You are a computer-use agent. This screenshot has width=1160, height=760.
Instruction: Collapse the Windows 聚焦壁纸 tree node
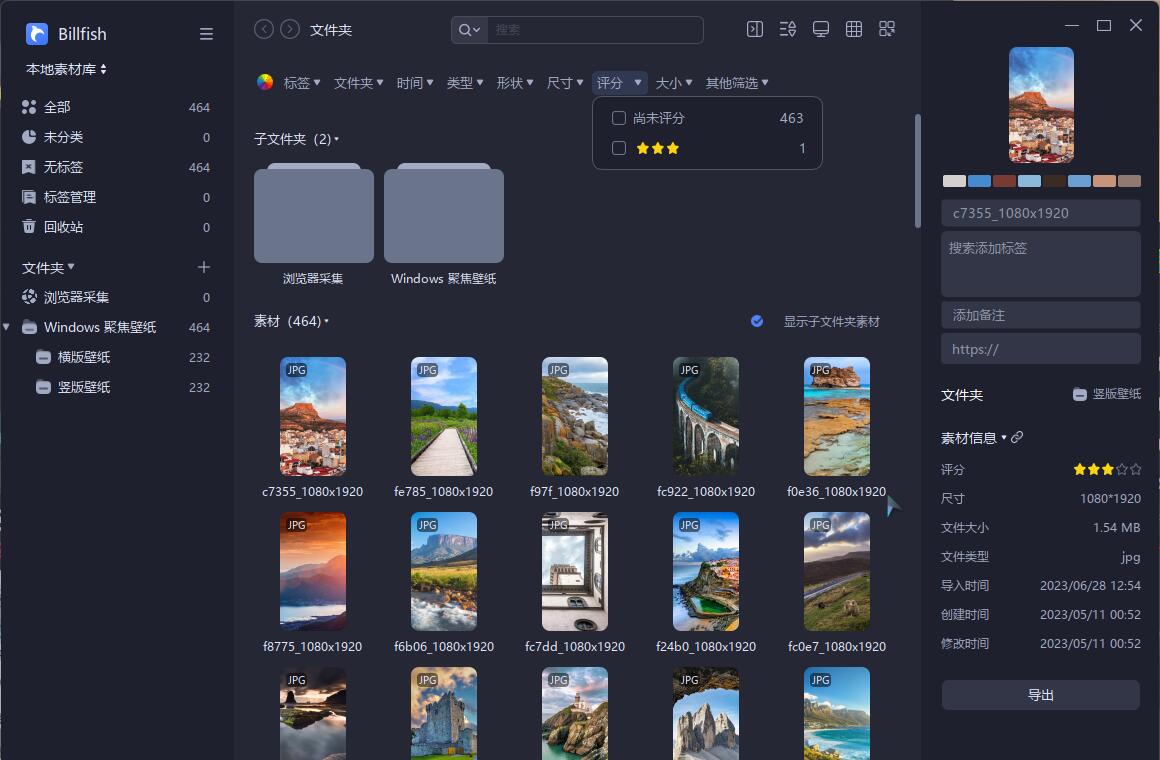click(x=8, y=327)
